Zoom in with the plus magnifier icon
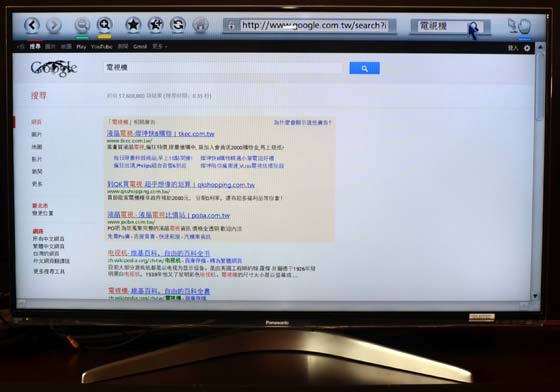This screenshot has height=392, width=560. pyautogui.click(x=104, y=25)
